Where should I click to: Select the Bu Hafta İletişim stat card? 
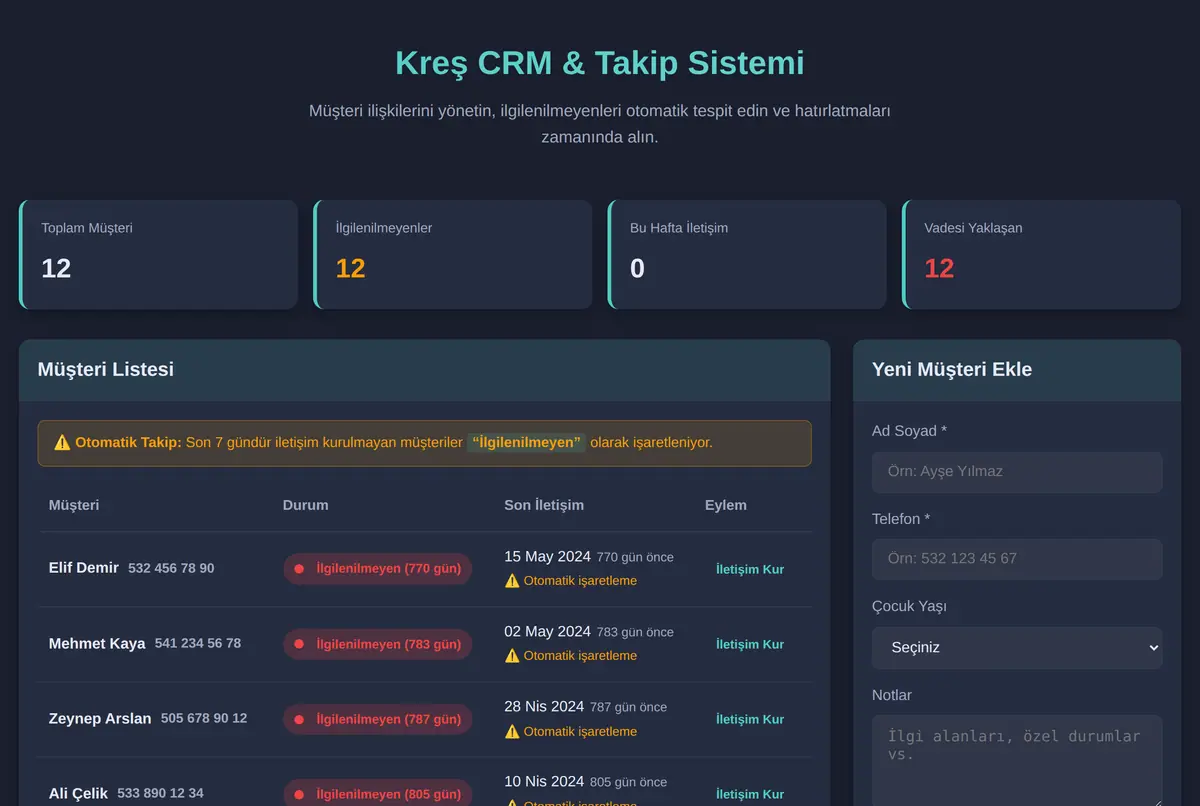click(x=747, y=254)
